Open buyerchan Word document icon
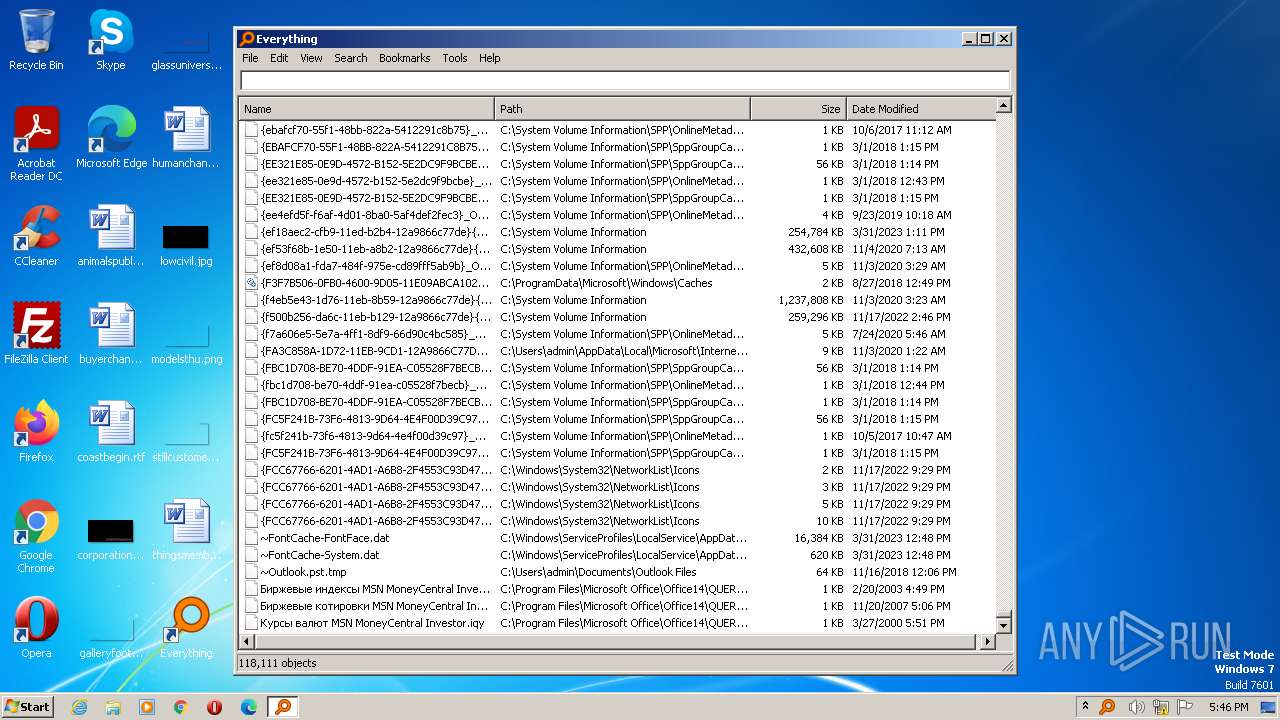The width and height of the screenshot is (1280, 720). pyautogui.click(x=111, y=334)
